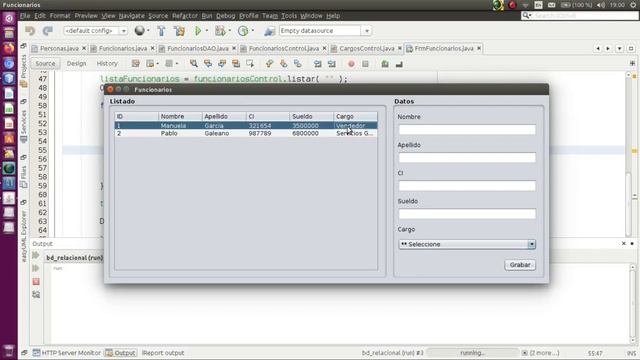
Task: Click the running progress bar in status bar
Action: pyautogui.click(x=473, y=353)
